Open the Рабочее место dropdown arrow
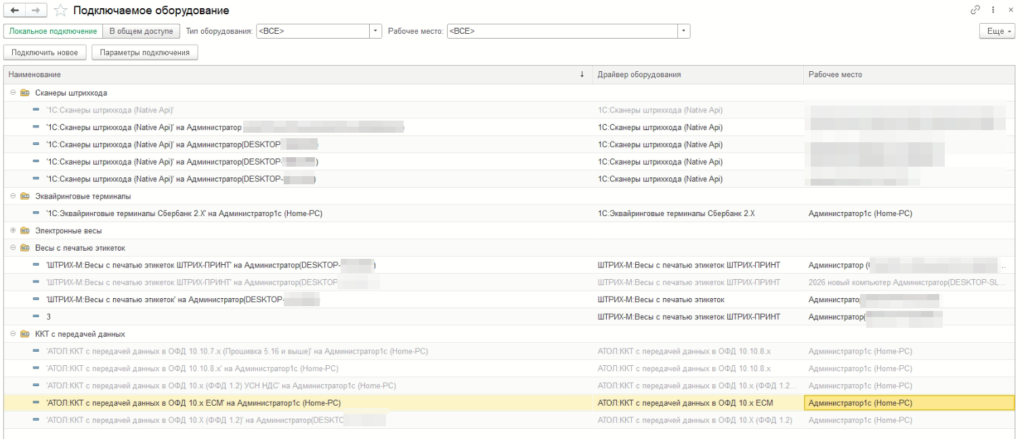This screenshot has height=439, width=1024. [x=684, y=31]
